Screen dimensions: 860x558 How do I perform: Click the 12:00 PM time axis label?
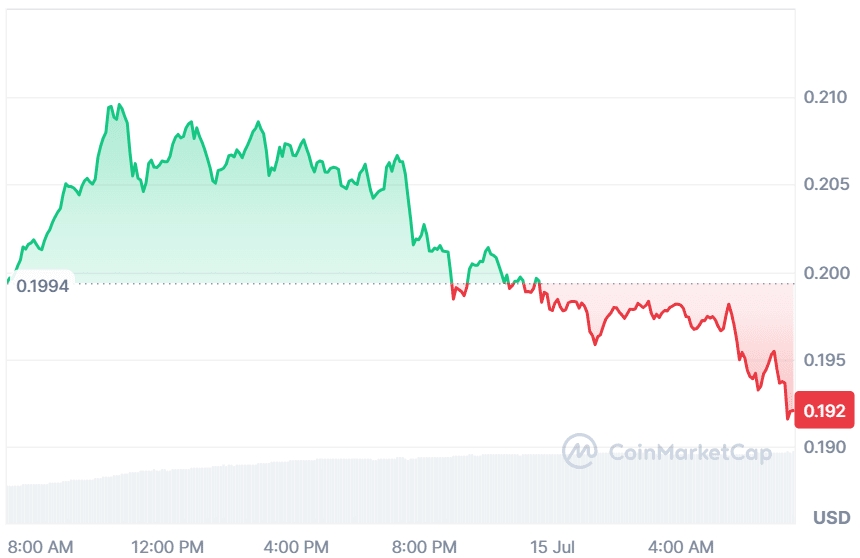tap(168, 547)
